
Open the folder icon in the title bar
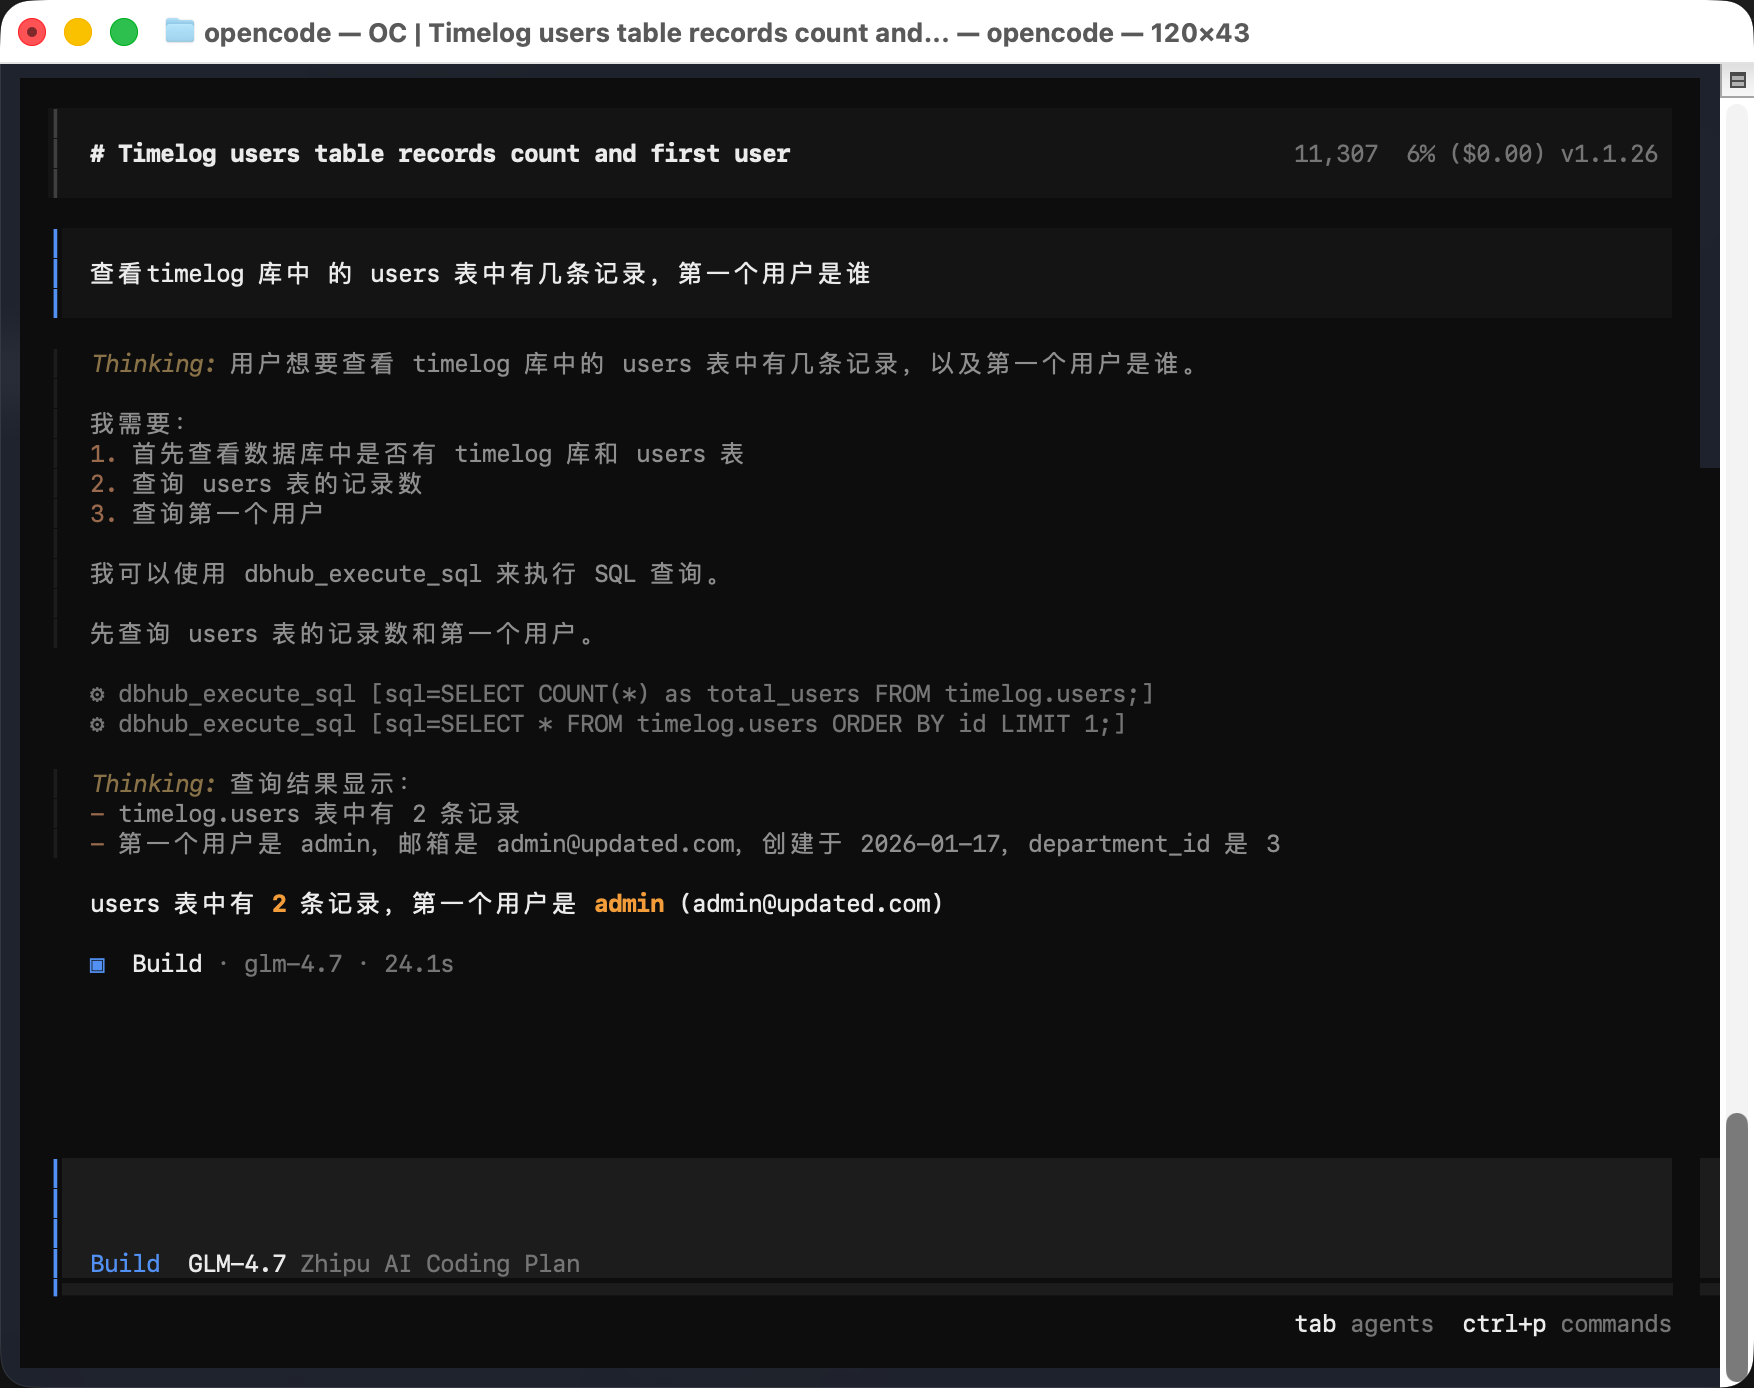179,31
